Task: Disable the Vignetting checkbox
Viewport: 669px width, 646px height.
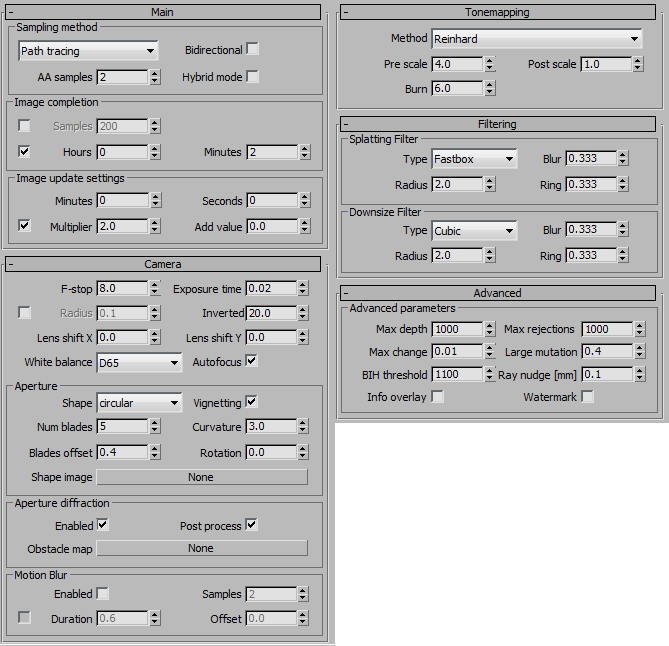Action: [252, 402]
